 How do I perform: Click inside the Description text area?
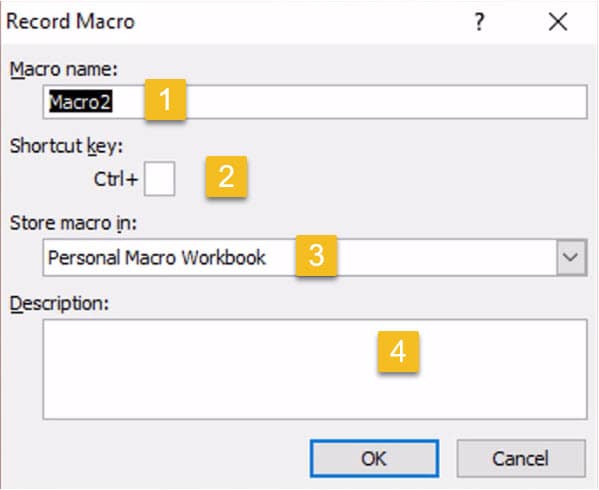point(315,369)
